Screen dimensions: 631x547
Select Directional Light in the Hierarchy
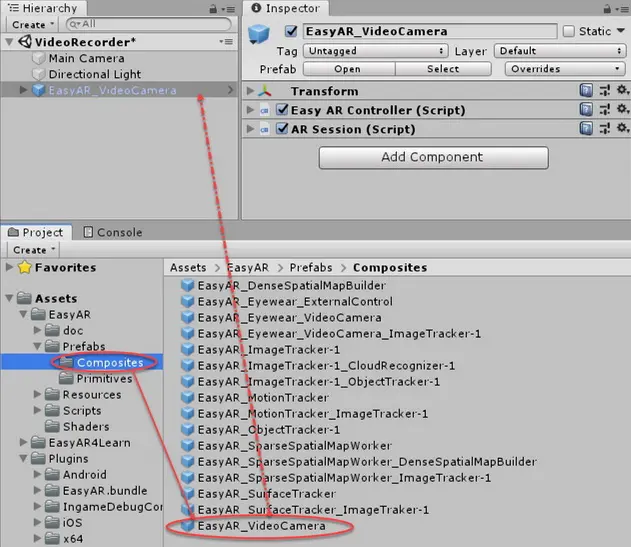(119, 74)
